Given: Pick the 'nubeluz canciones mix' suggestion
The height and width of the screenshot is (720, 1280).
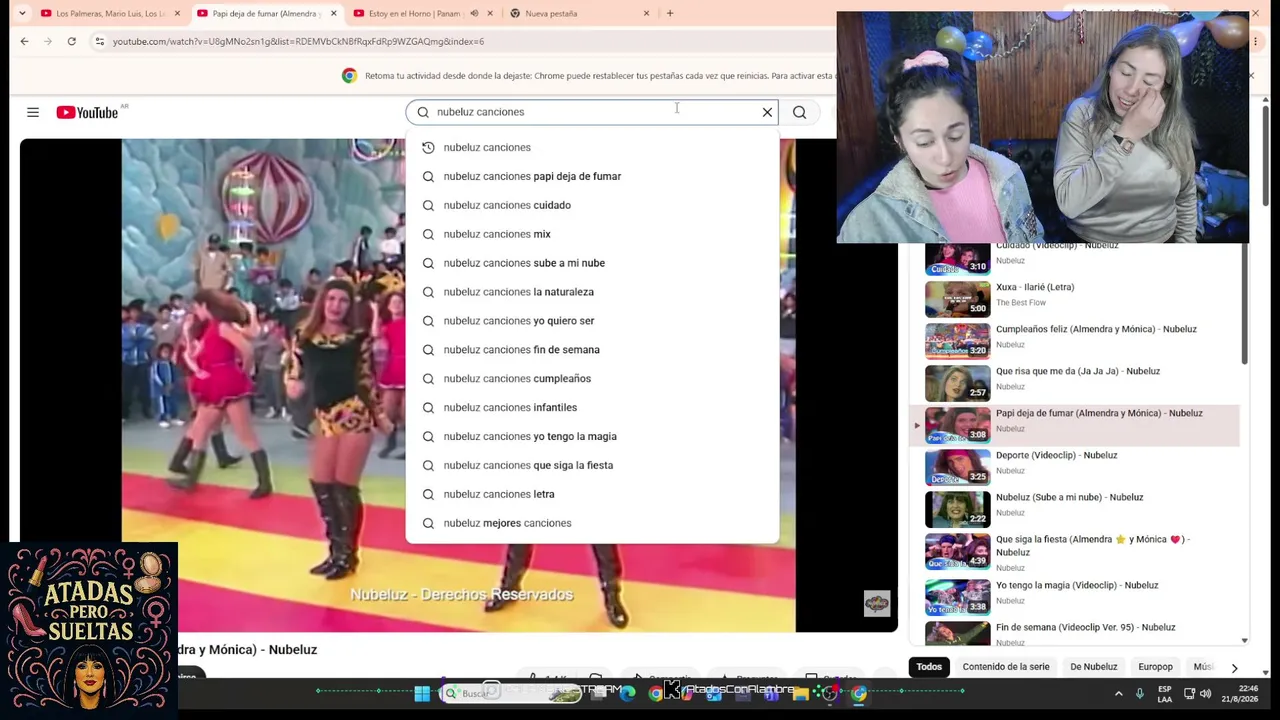Looking at the screenshot, I should point(592,234).
